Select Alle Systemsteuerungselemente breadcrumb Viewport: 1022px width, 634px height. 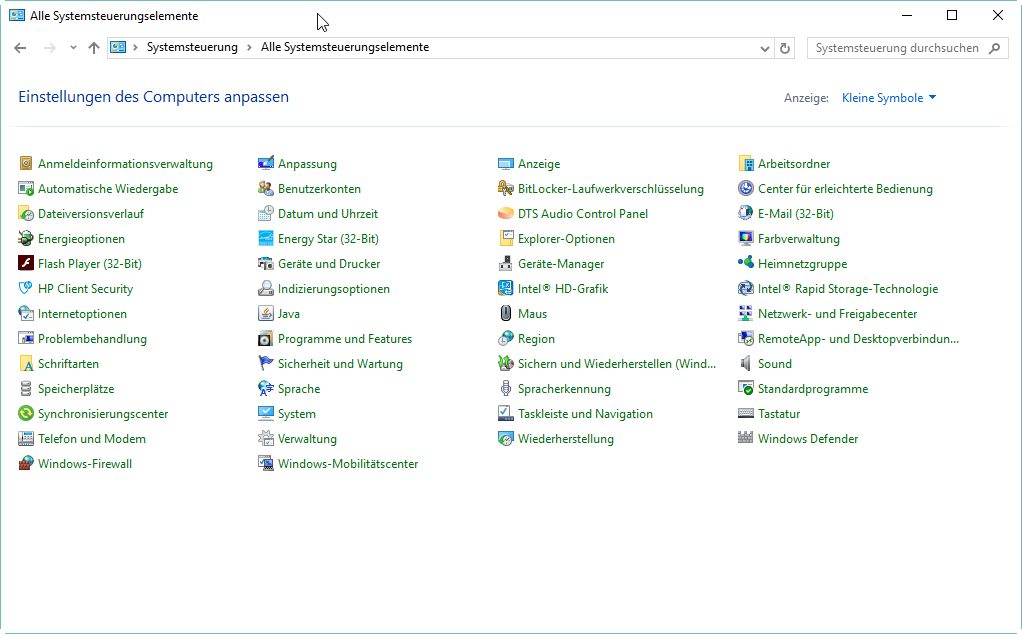tap(345, 47)
